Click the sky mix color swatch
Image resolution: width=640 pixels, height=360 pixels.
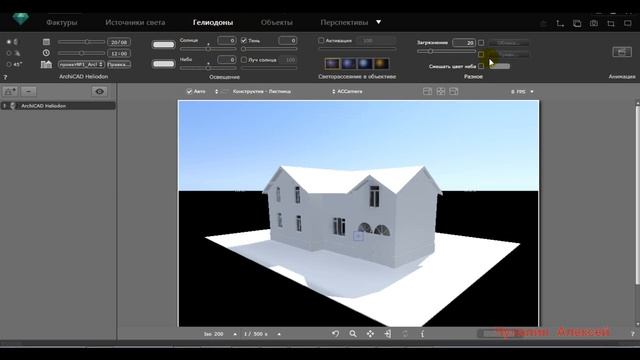(x=500, y=66)
